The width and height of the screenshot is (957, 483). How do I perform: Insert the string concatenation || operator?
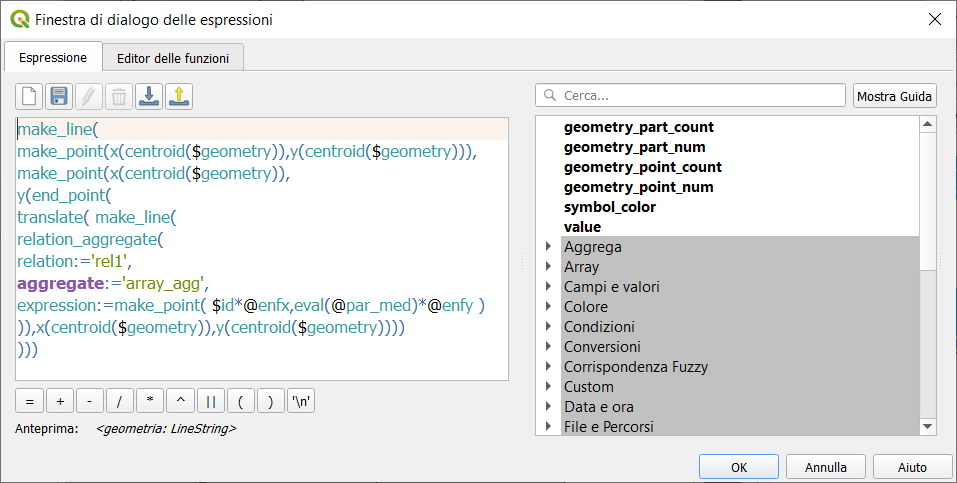click(x=210, y=401)
